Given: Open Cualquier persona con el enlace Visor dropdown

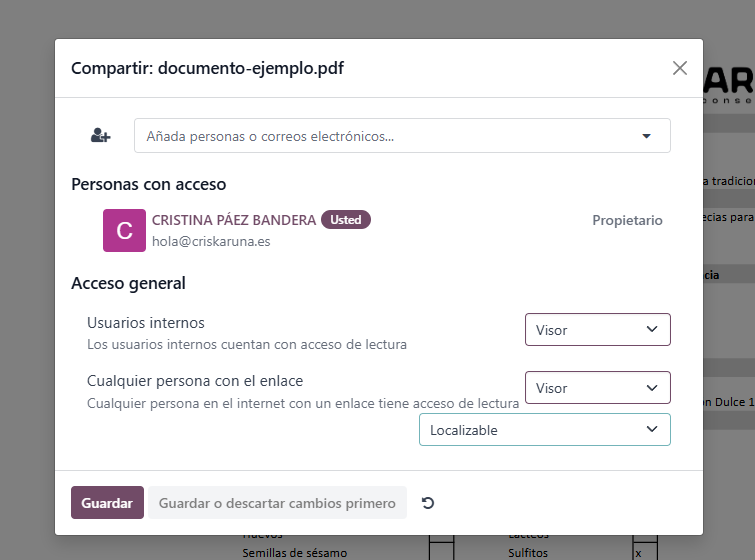Looking at the screenshot, I should (597, 388).
